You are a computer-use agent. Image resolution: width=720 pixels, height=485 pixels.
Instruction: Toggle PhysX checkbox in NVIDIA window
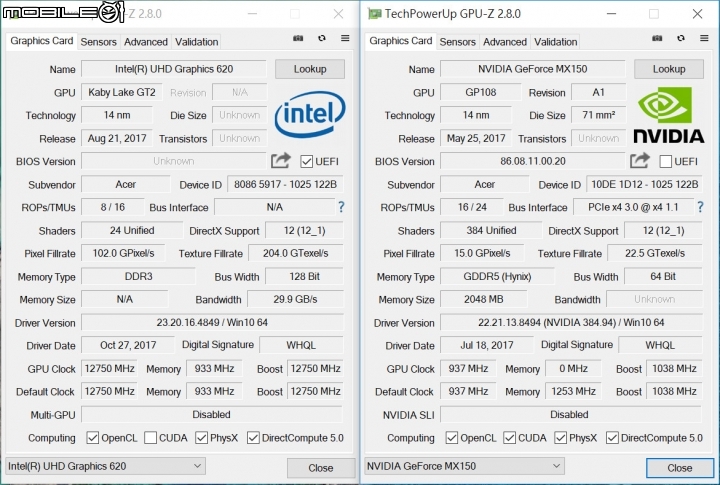[x=560, y=438]
